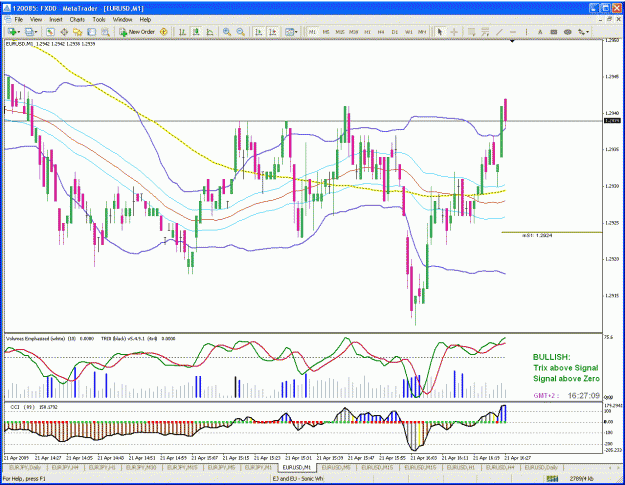Expand the new chart dropdown arrow
Image resolution: width=625 pixels, height=485 pixels.
point(18,32)
